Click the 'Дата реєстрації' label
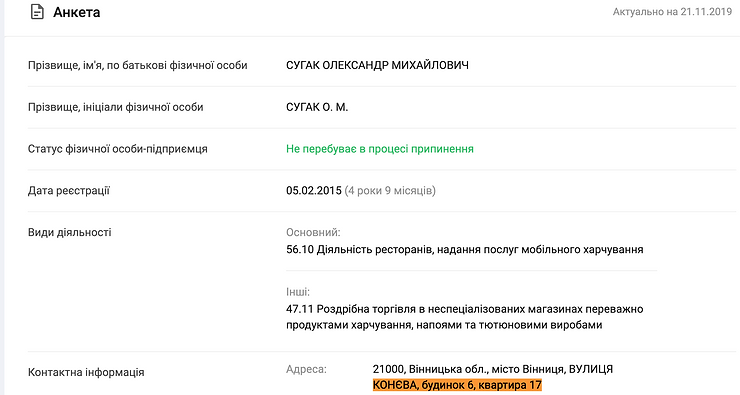The height and width of the screenshot is (395, 740). (68, 191)
